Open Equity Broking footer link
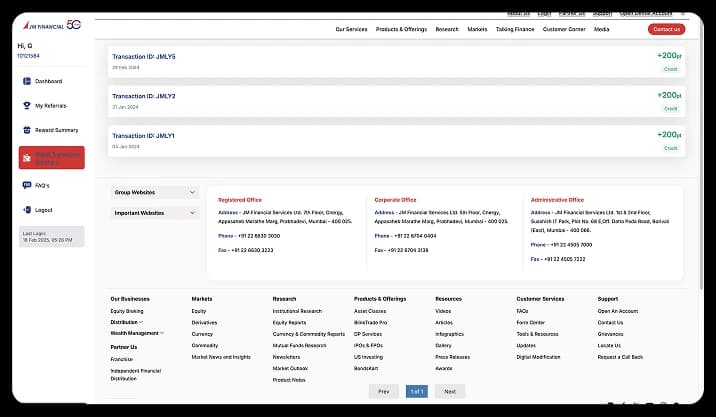The width and height of the screenshot is (716, 417). point(127,311)
